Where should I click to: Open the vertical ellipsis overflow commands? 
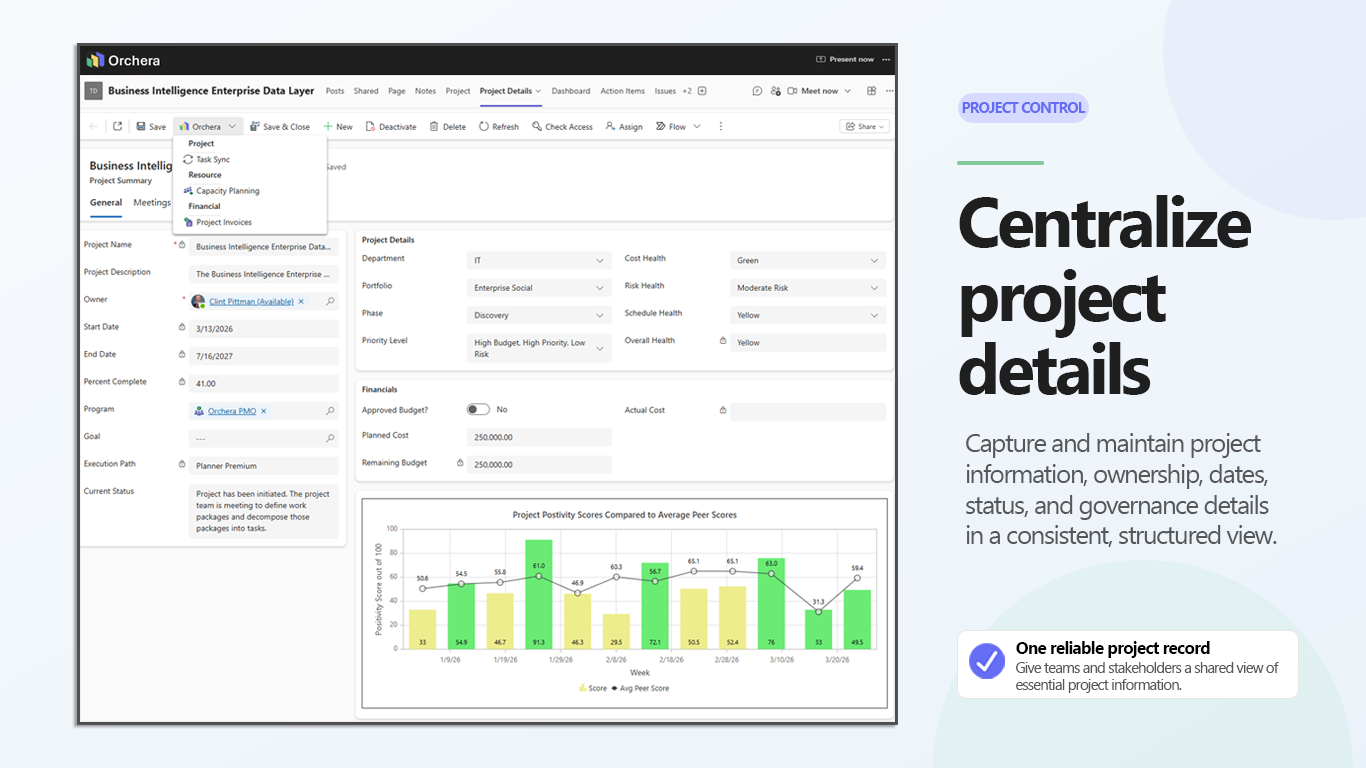(721, 127)
